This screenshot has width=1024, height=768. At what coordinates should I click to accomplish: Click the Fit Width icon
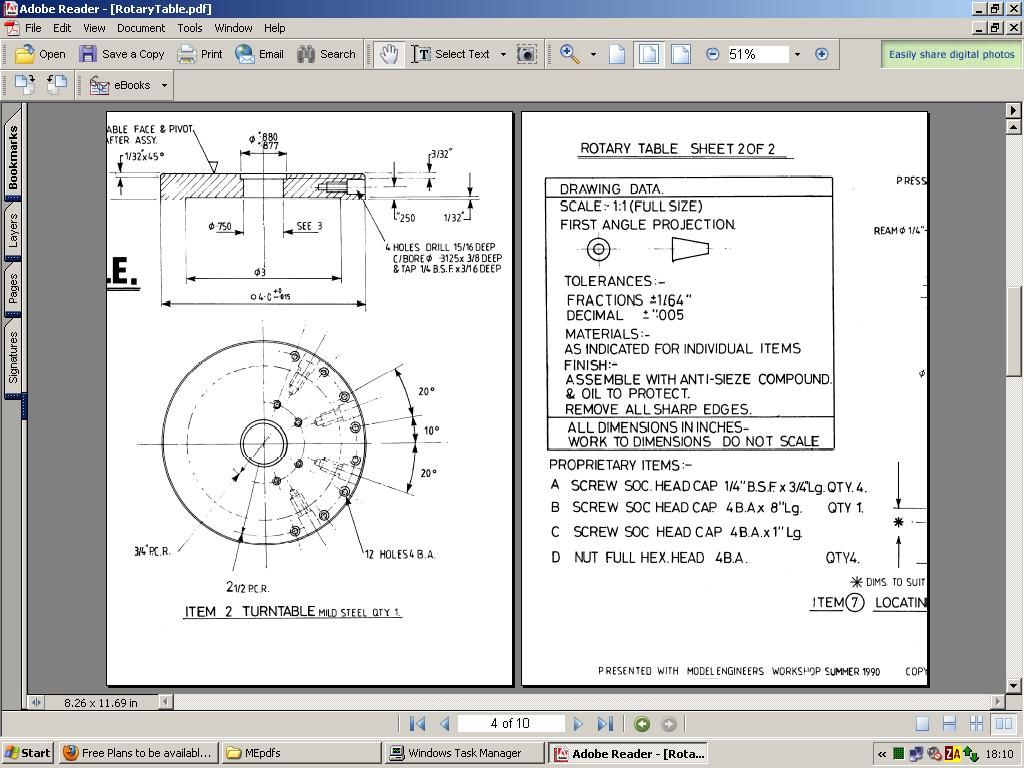[x=680, y=54]
